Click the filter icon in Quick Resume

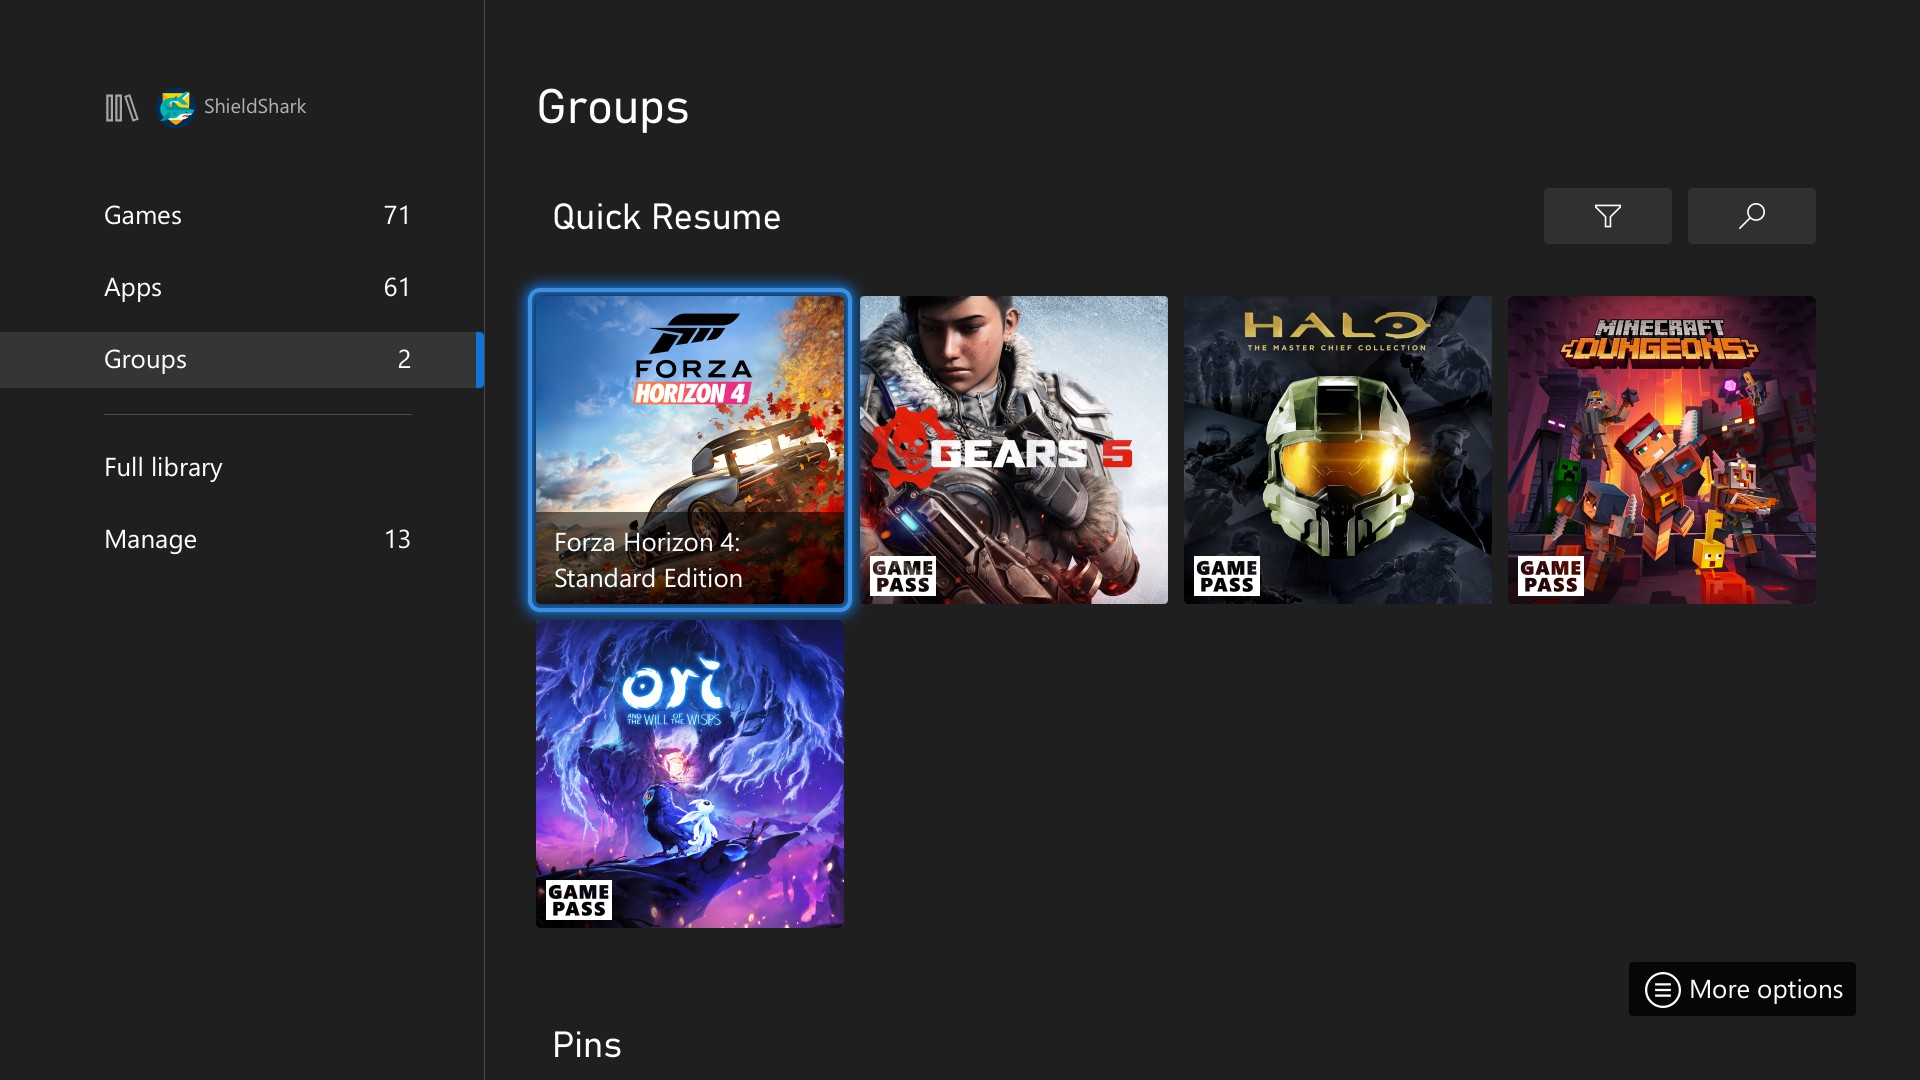coord(1607,215)
